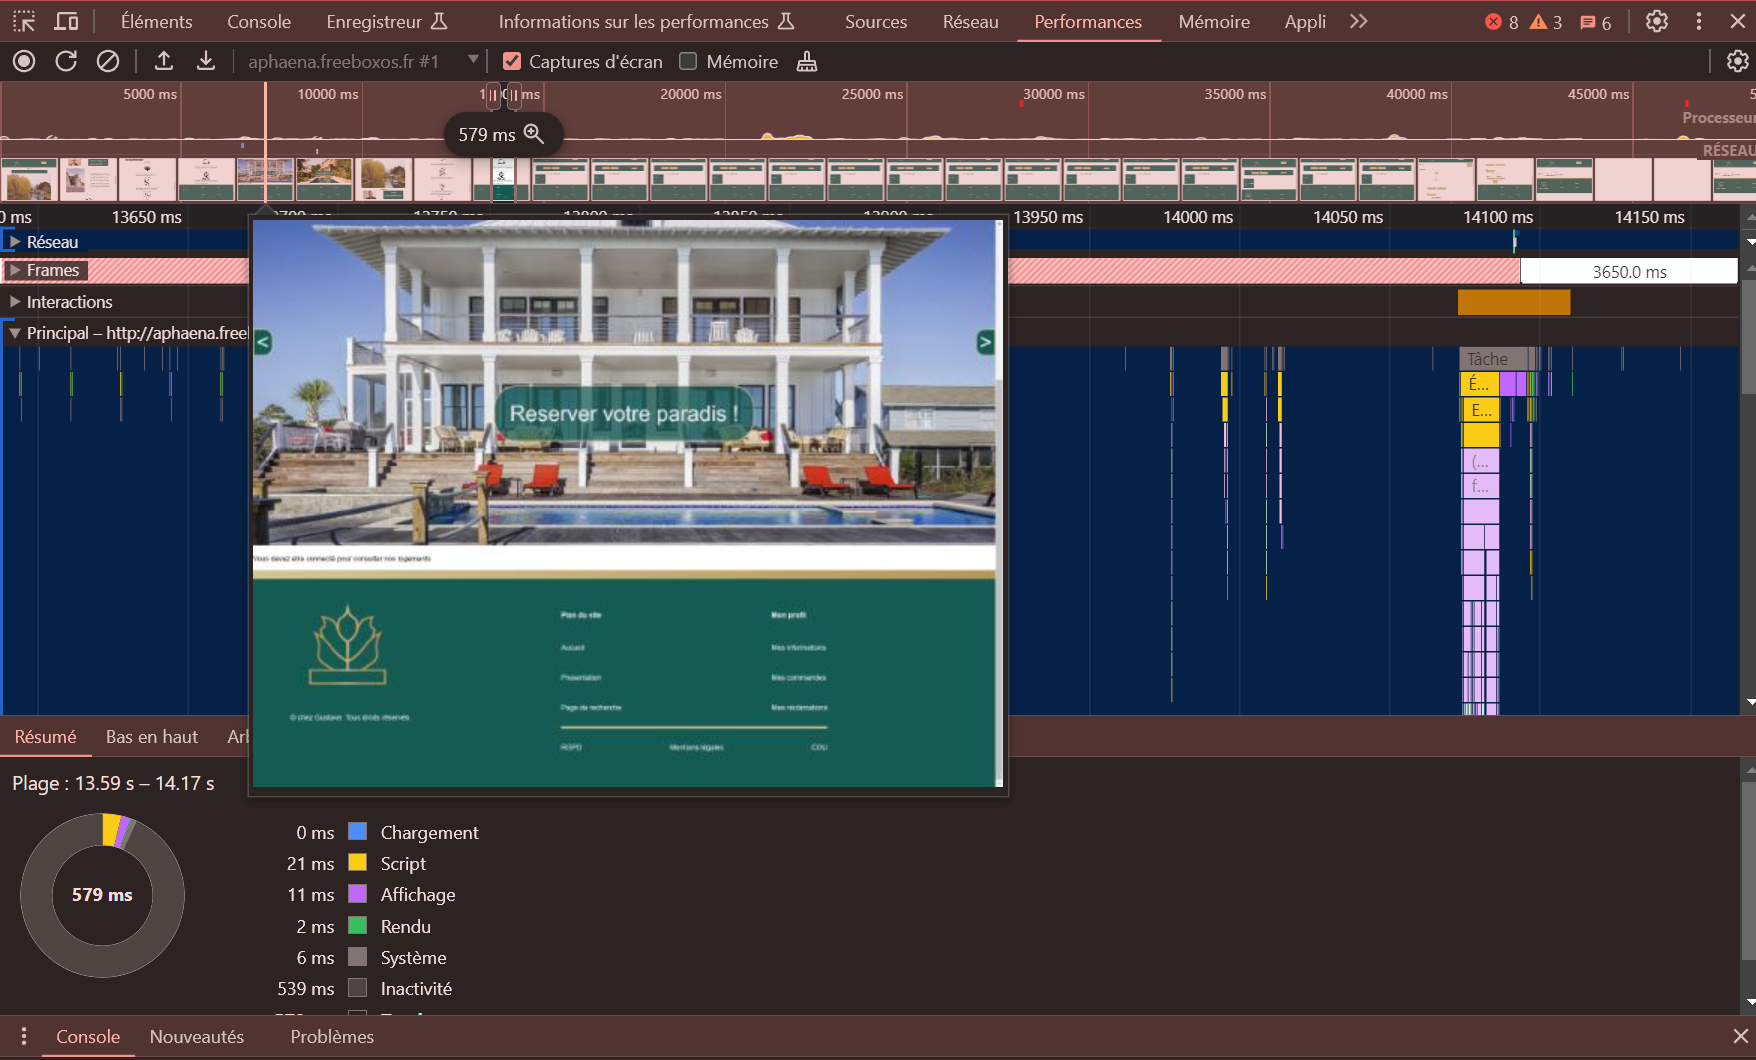Click the upload profile icon

pyautogui.click(x=164, y=62)
